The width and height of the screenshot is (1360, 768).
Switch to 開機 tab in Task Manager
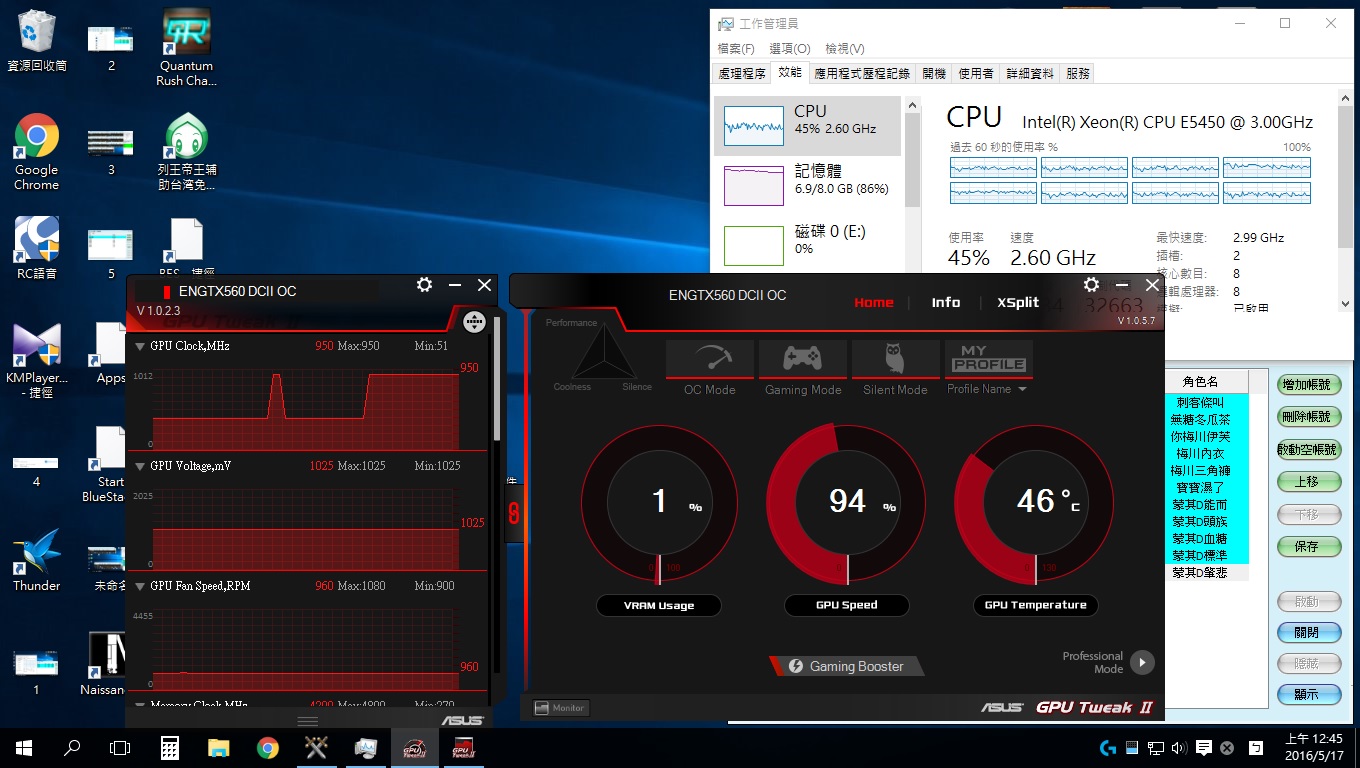[x=934, y=73]
